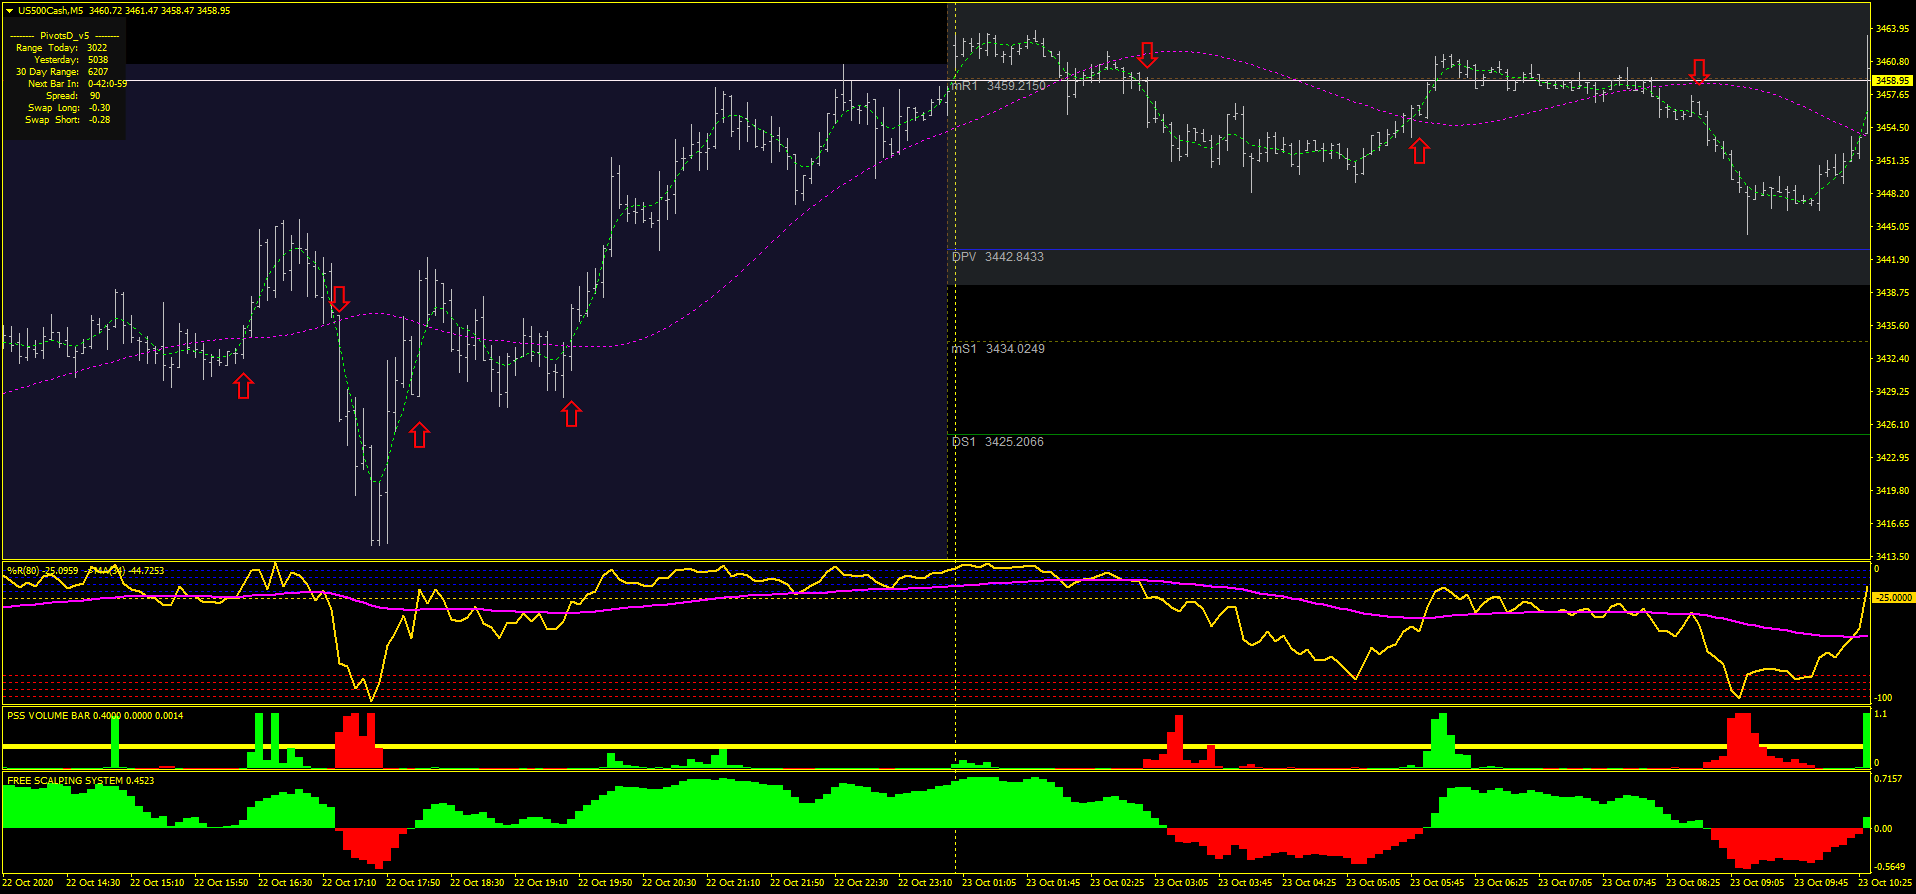The image size is (1916, 894).
Task: Select the -25.0000 level tag on %R scale
Action: tap(1891, 598)
